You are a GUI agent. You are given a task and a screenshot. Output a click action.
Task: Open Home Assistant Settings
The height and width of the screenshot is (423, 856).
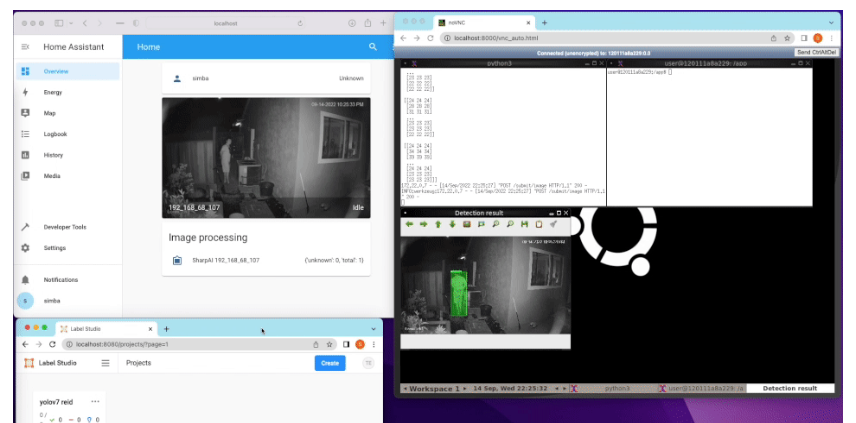point(54,248)
